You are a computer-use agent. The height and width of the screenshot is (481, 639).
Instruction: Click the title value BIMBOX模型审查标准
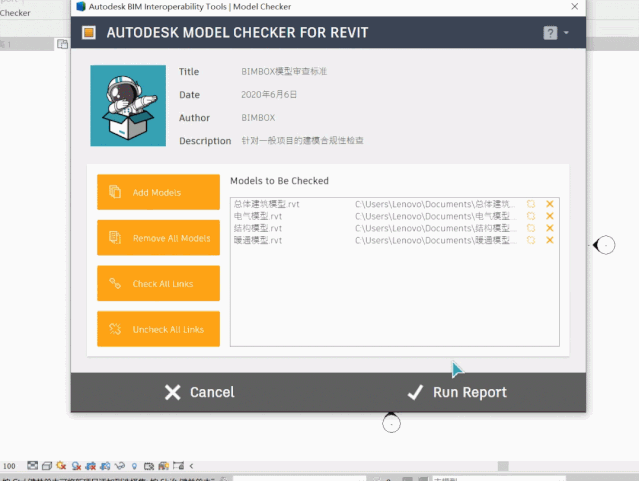point(284,71)
